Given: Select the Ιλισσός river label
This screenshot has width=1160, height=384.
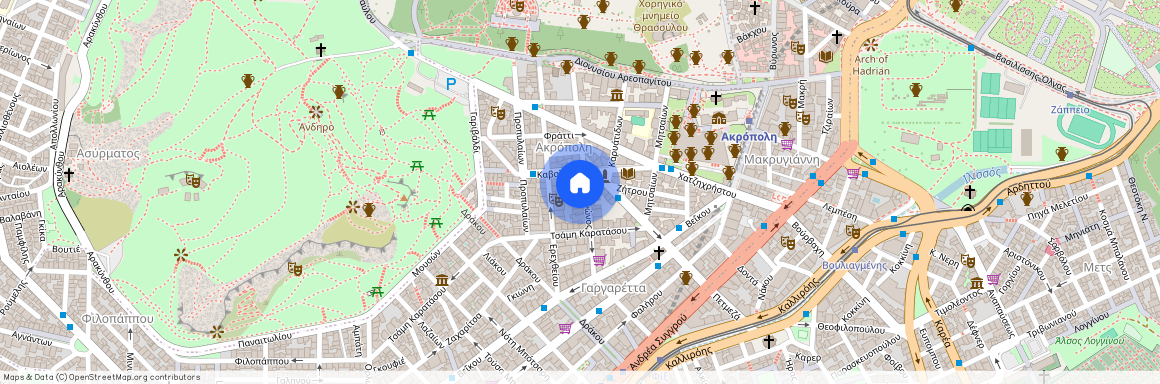Looking at the screenshot, I should [x=982, y=175].
